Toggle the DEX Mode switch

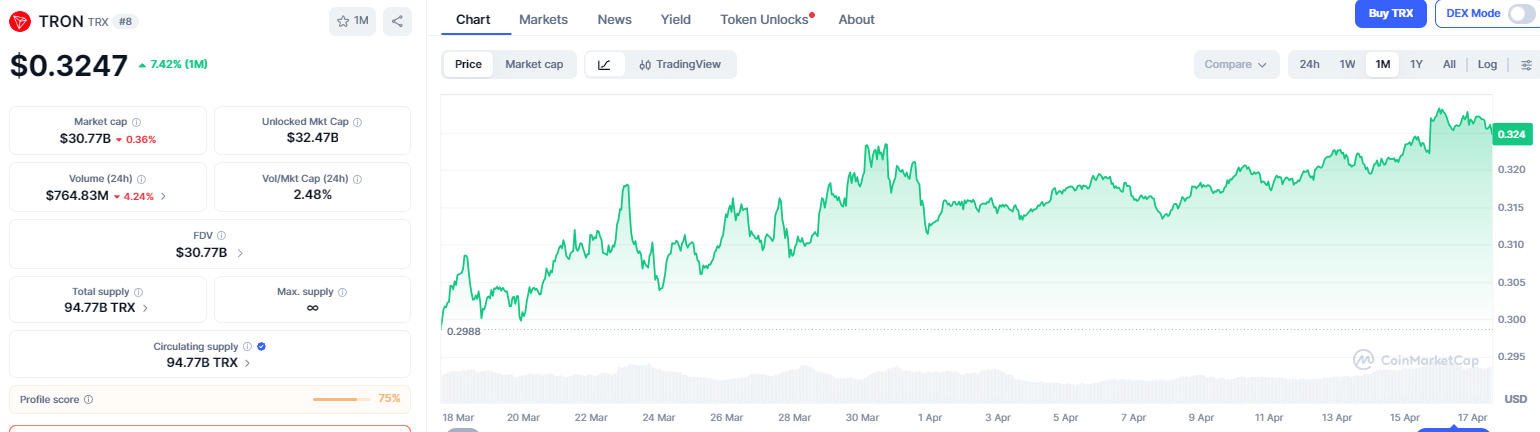click(1520, 13)
